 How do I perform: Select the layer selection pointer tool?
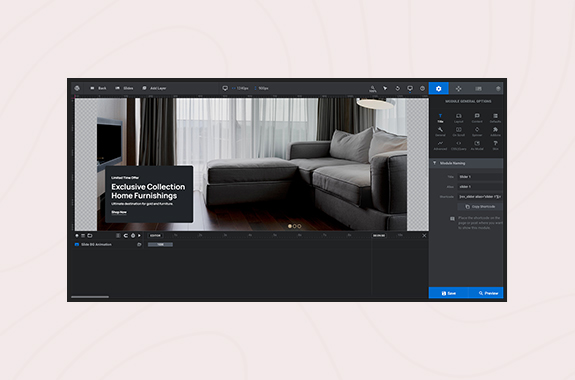pos(385,88)
